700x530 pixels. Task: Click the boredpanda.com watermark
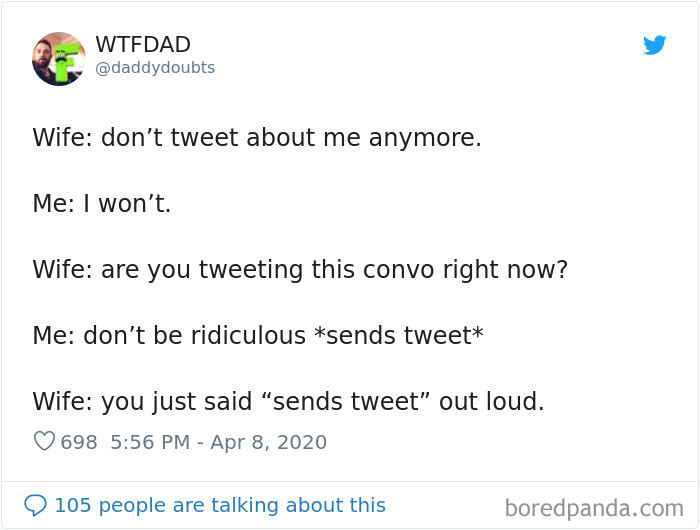(594, 508)
